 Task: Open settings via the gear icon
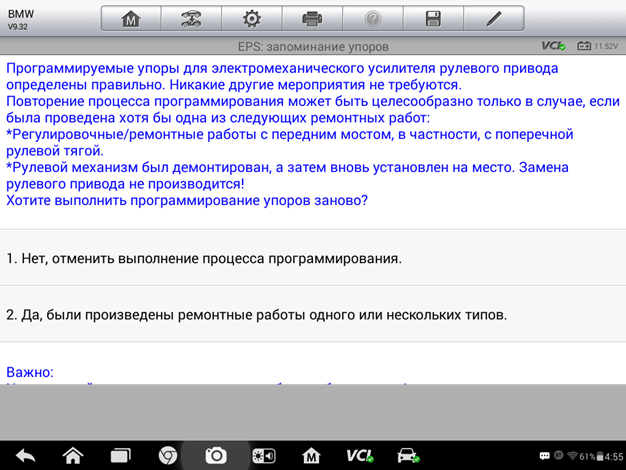tap(251, 19)
